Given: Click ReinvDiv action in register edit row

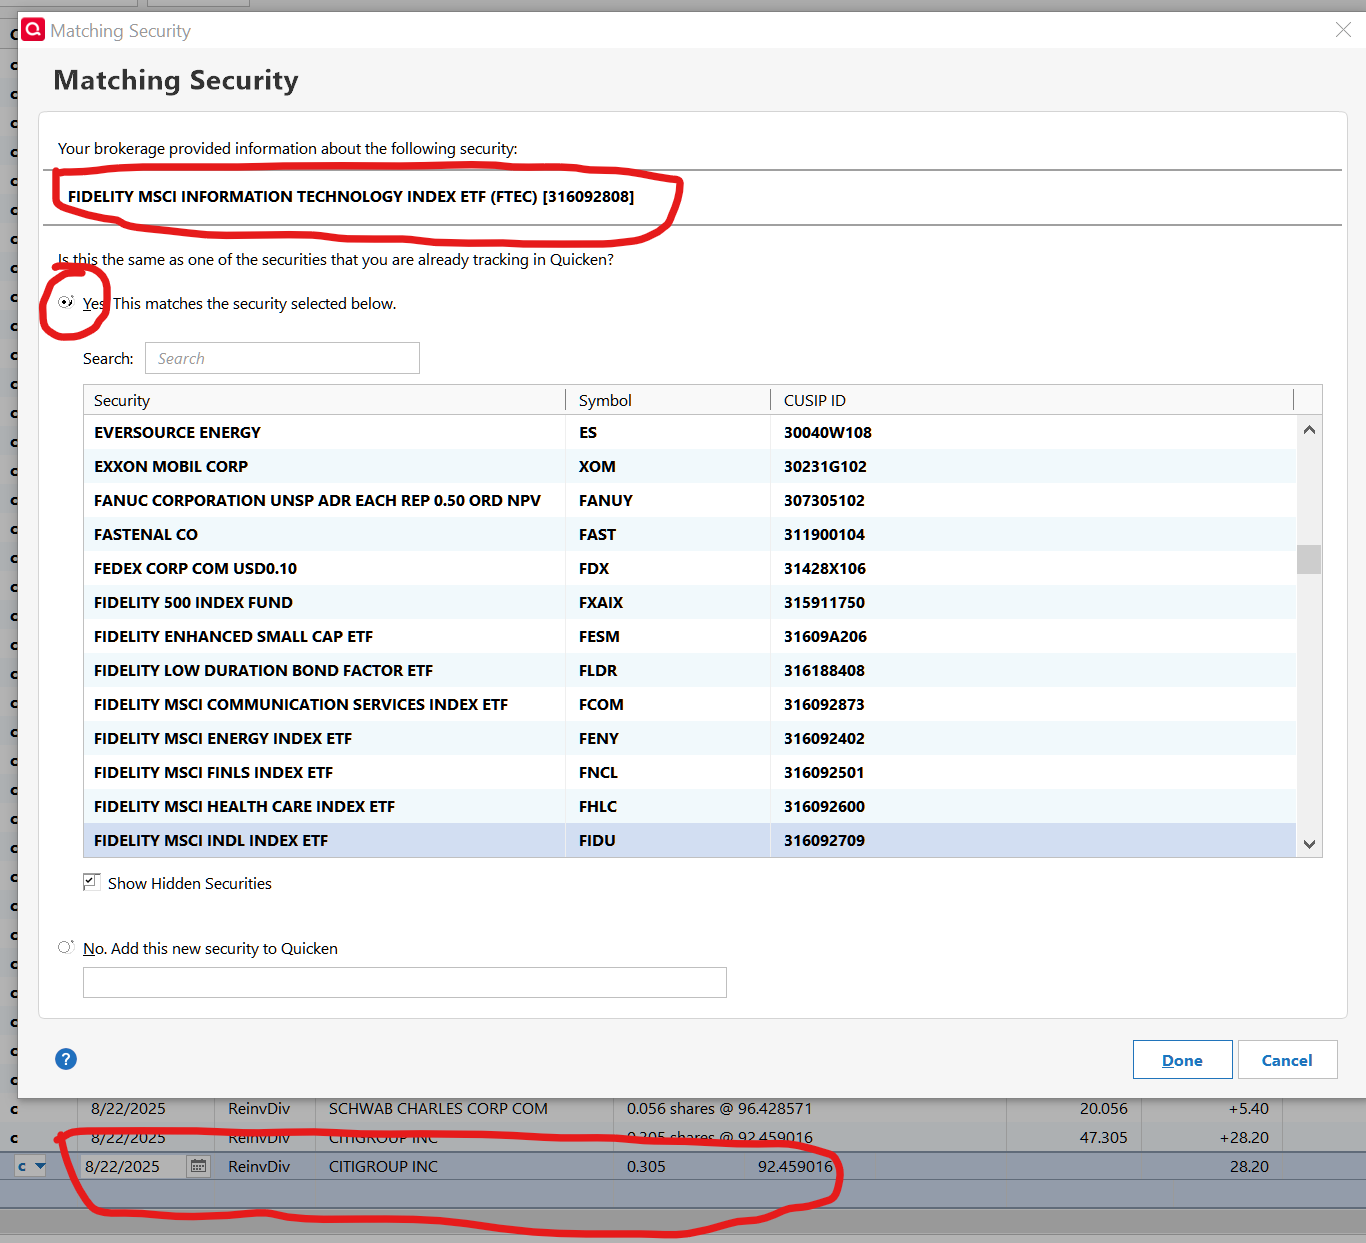Looking at the screenshot, I should [259, 1166].
